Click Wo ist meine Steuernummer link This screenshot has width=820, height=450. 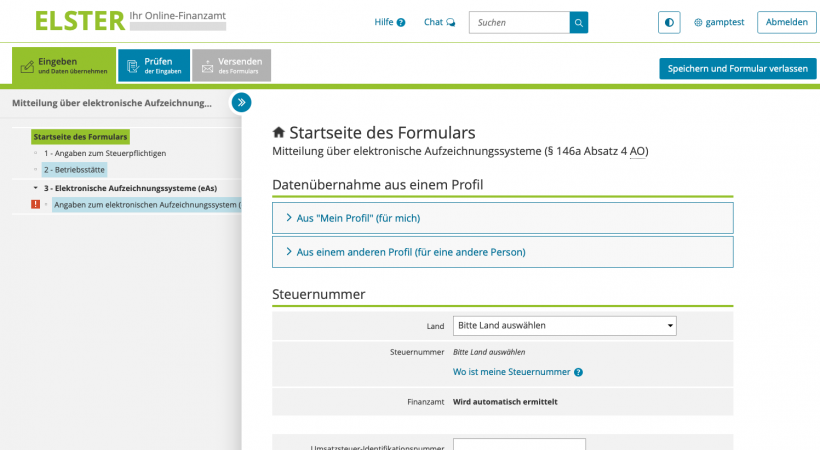tap(511, 372)
